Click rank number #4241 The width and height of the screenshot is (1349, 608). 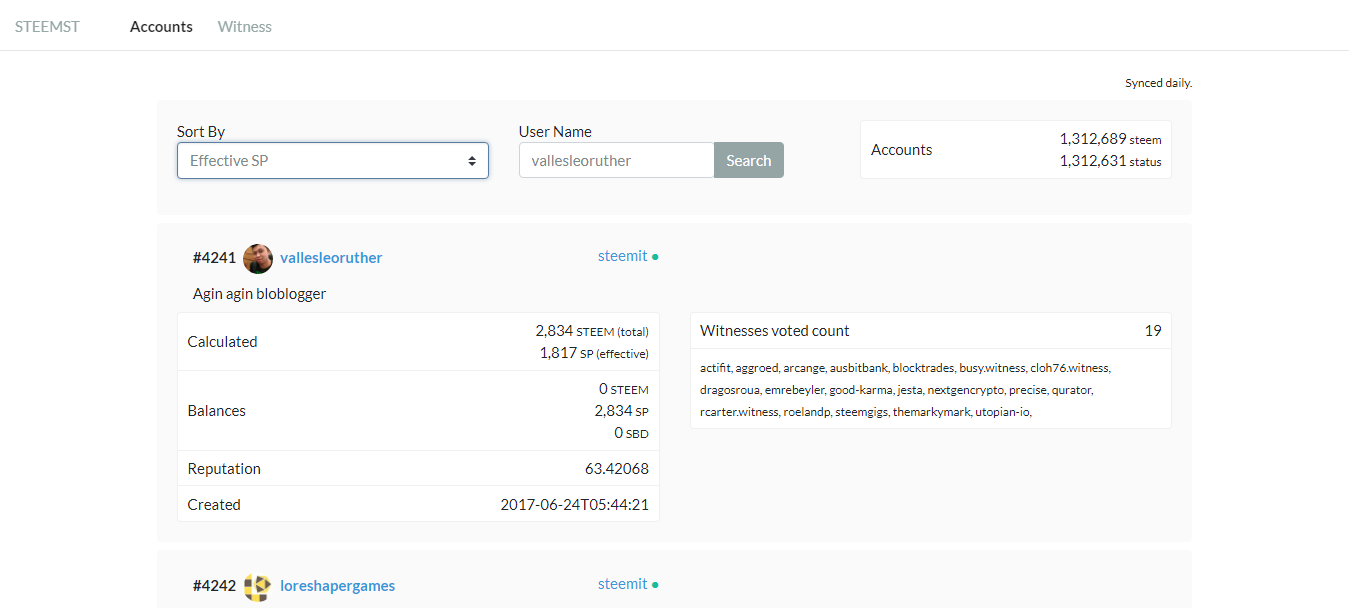coord(214,258)
